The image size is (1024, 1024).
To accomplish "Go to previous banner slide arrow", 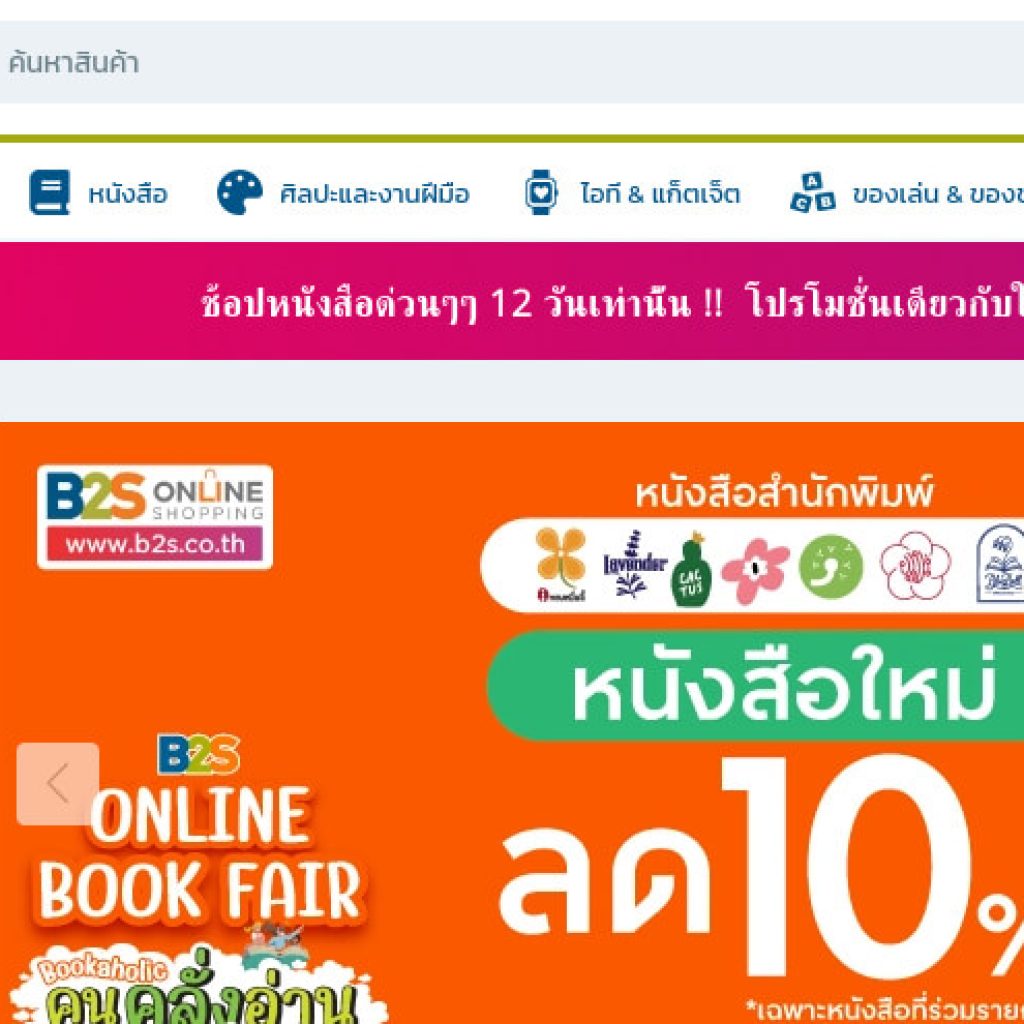I will [x=58, y=784].
